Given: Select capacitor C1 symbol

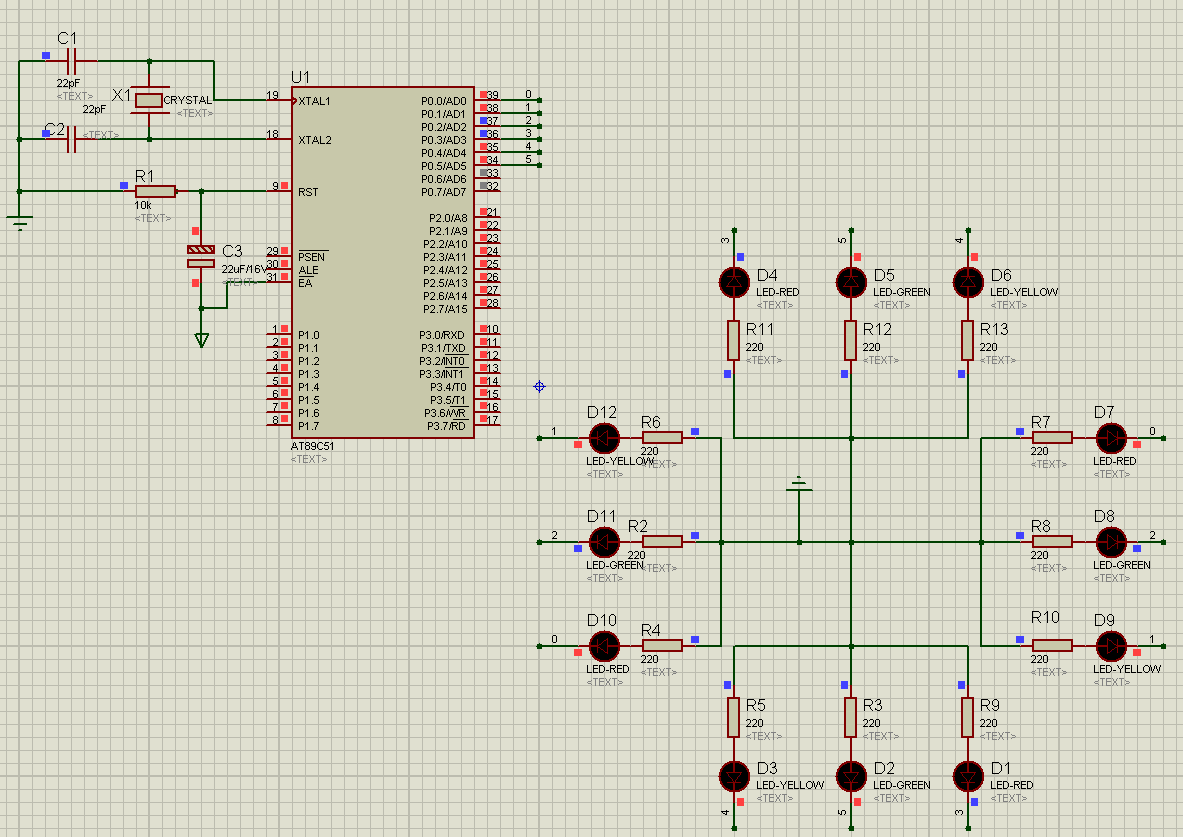Looking at the screenshot, I should click(x=71, y=61).
